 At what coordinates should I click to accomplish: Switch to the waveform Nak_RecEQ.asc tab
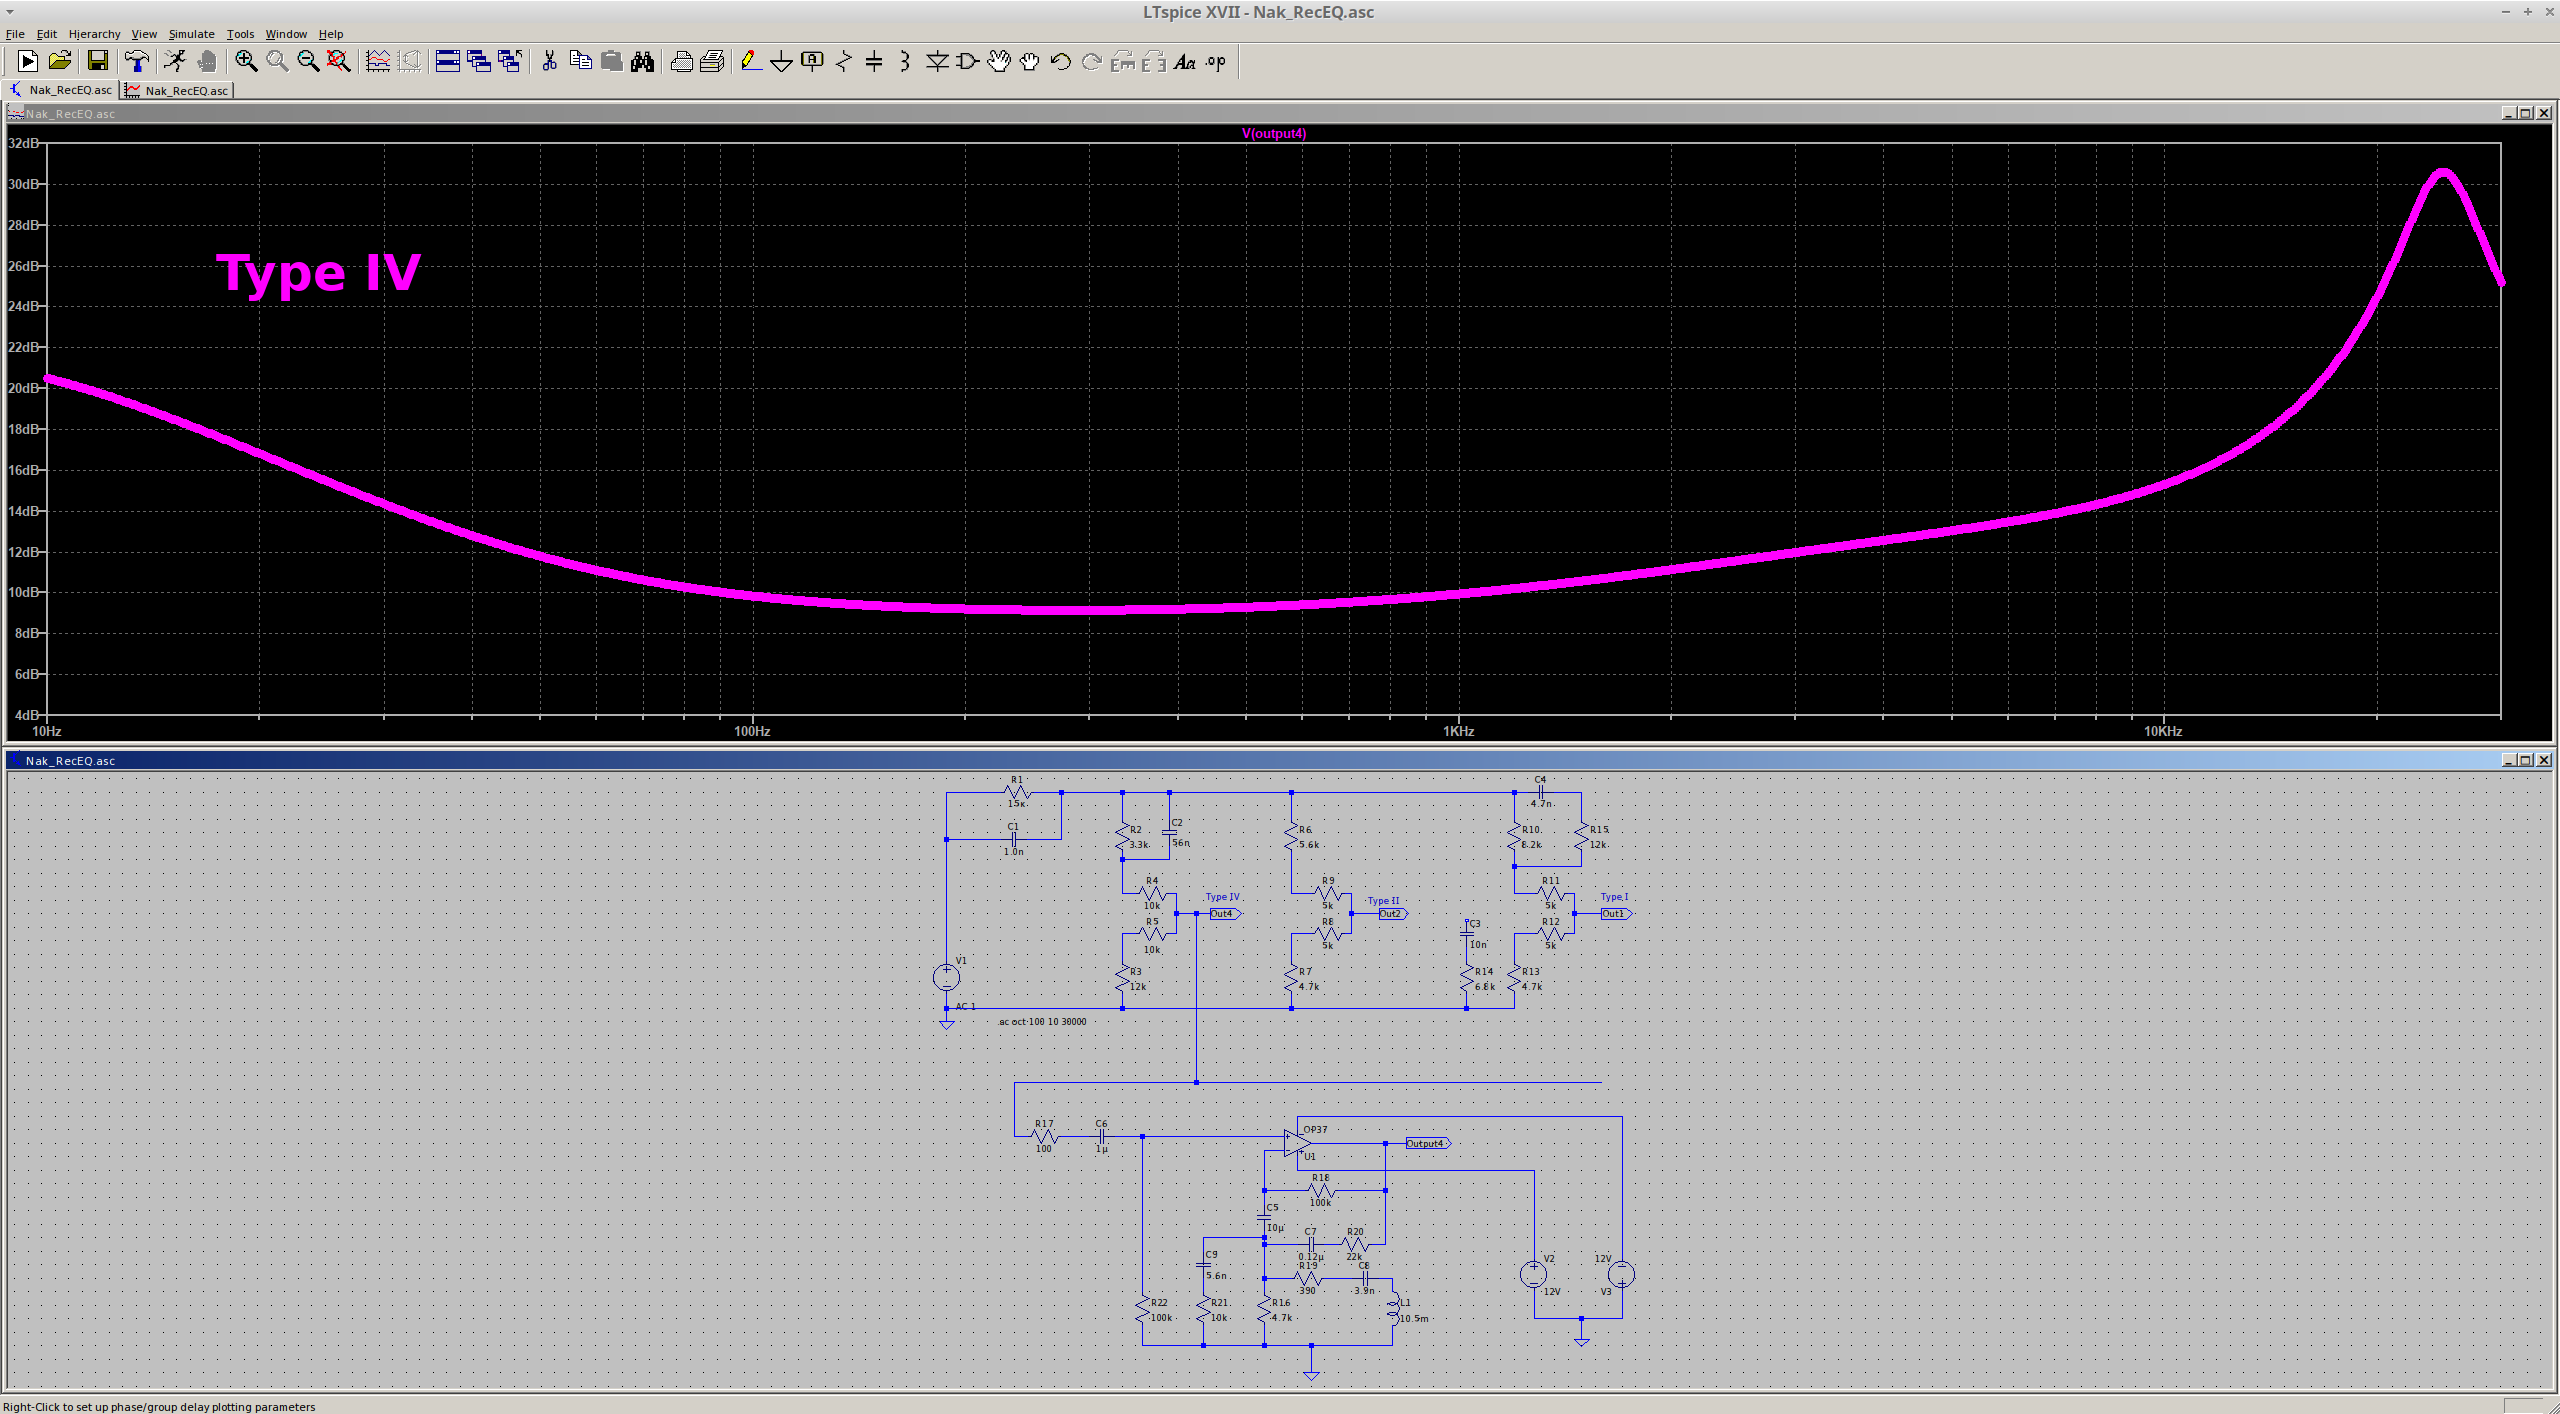178,90
